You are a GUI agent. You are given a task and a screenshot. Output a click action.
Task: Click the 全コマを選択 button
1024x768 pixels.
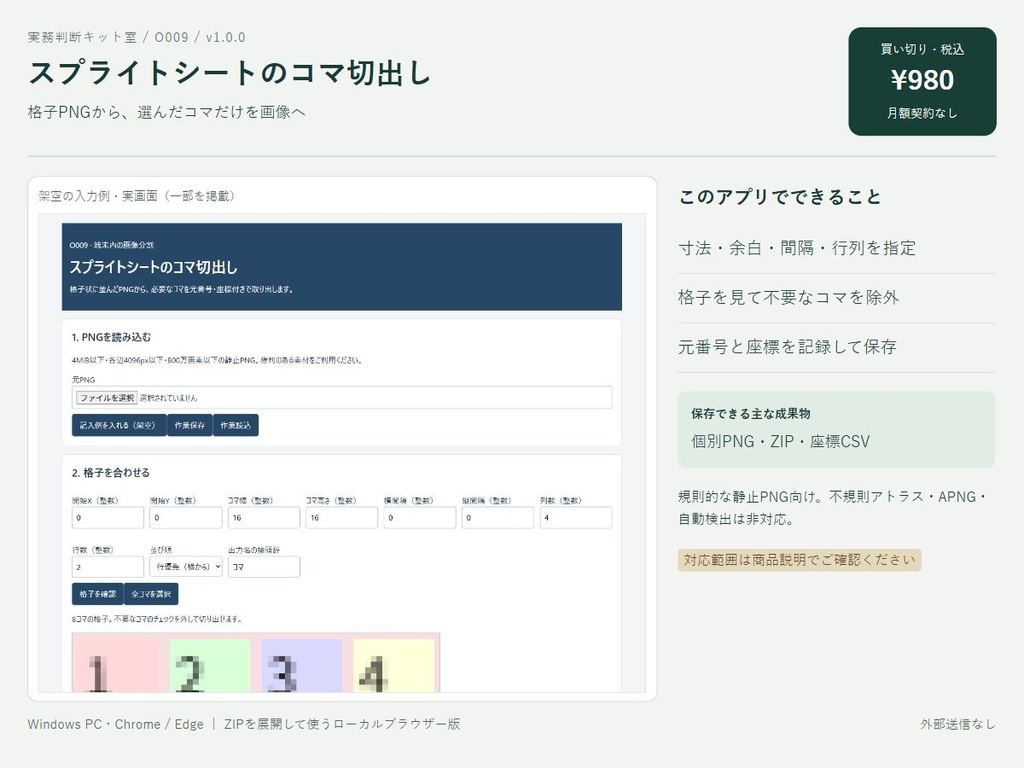coord(151,594)
